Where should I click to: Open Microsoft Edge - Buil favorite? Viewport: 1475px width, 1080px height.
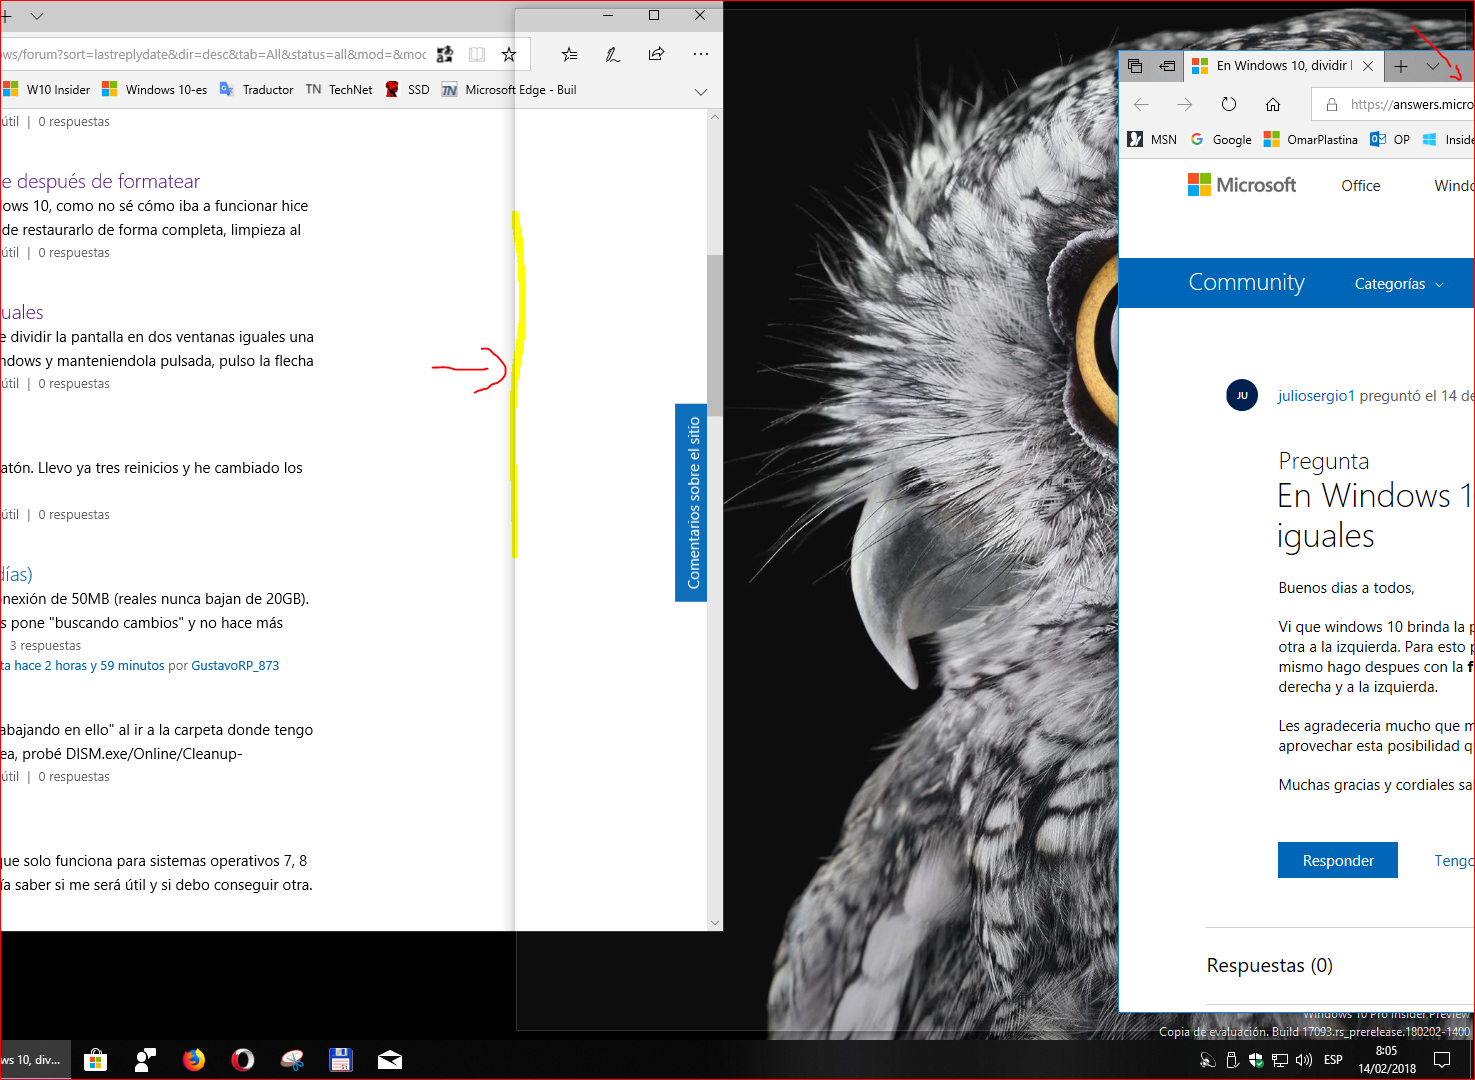tap(509, 89)
